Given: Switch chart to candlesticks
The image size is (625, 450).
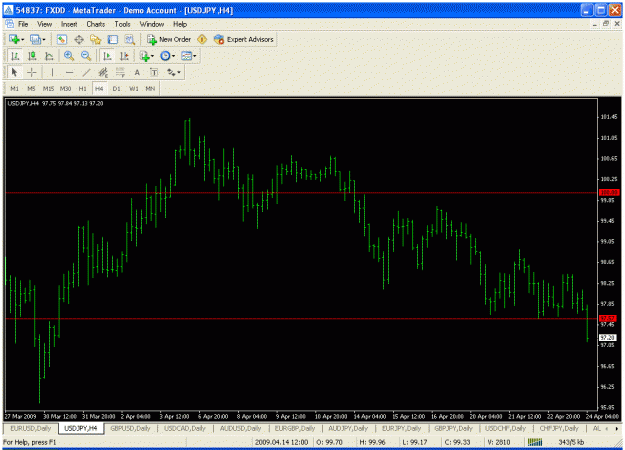Looking at the screenshot, I should (32, 56).
